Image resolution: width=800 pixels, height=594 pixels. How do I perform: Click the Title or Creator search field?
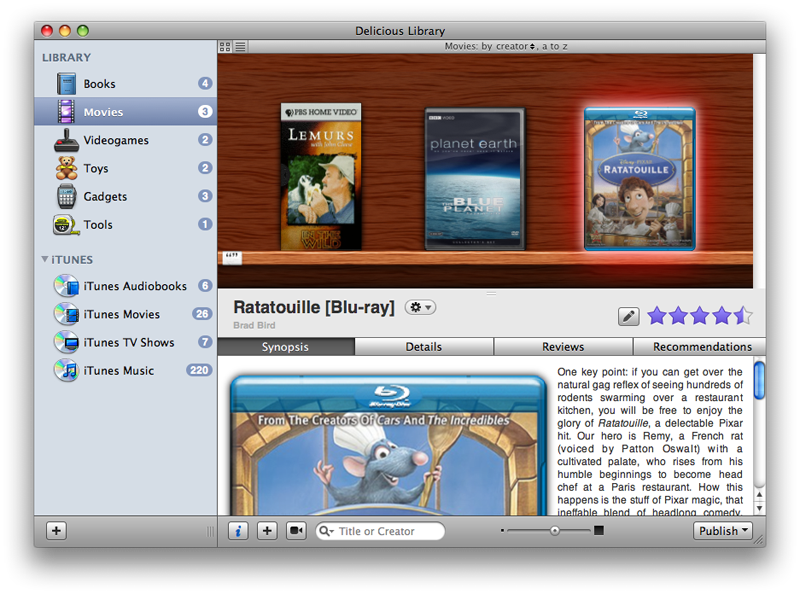click(380, 531)
